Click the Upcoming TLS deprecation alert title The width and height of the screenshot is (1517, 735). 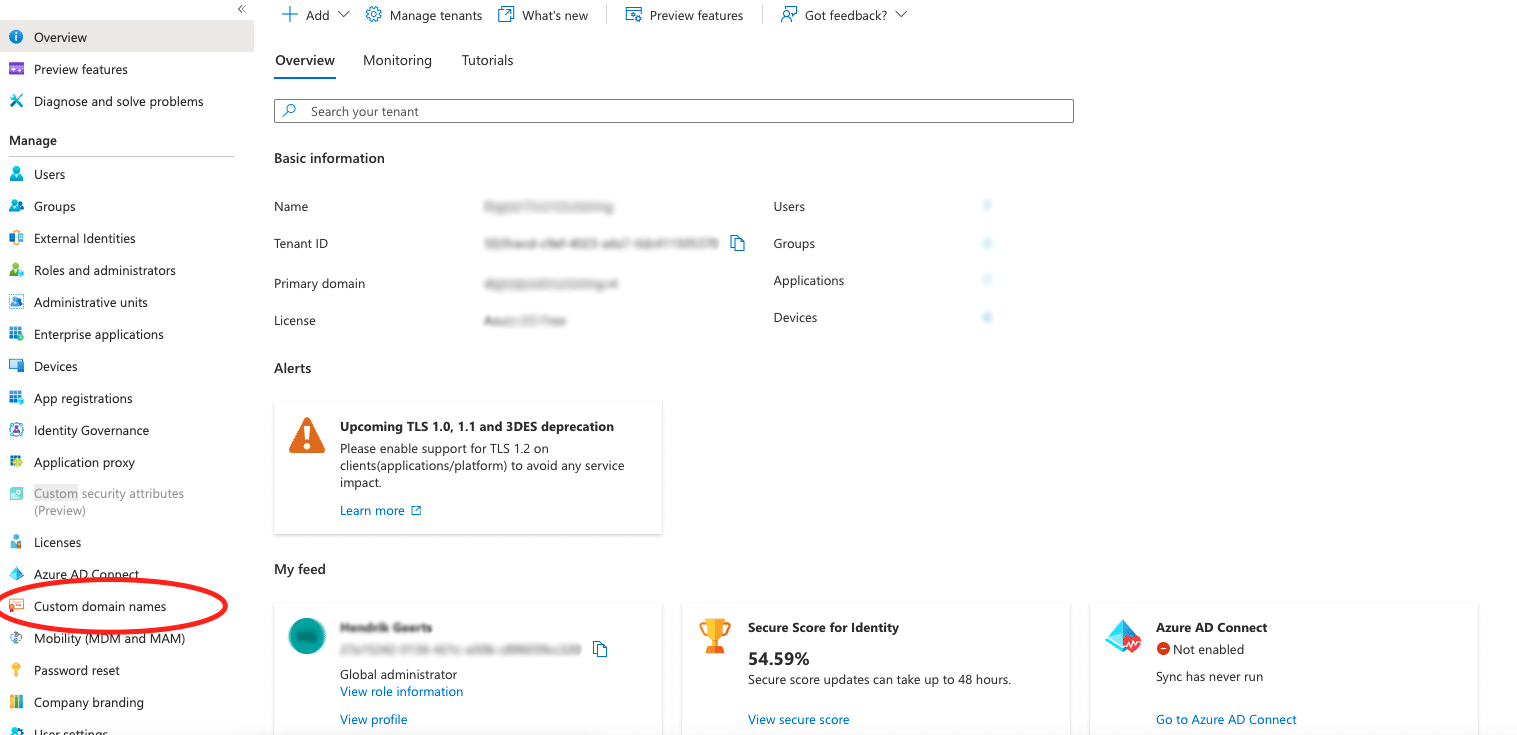pos(477,426)
